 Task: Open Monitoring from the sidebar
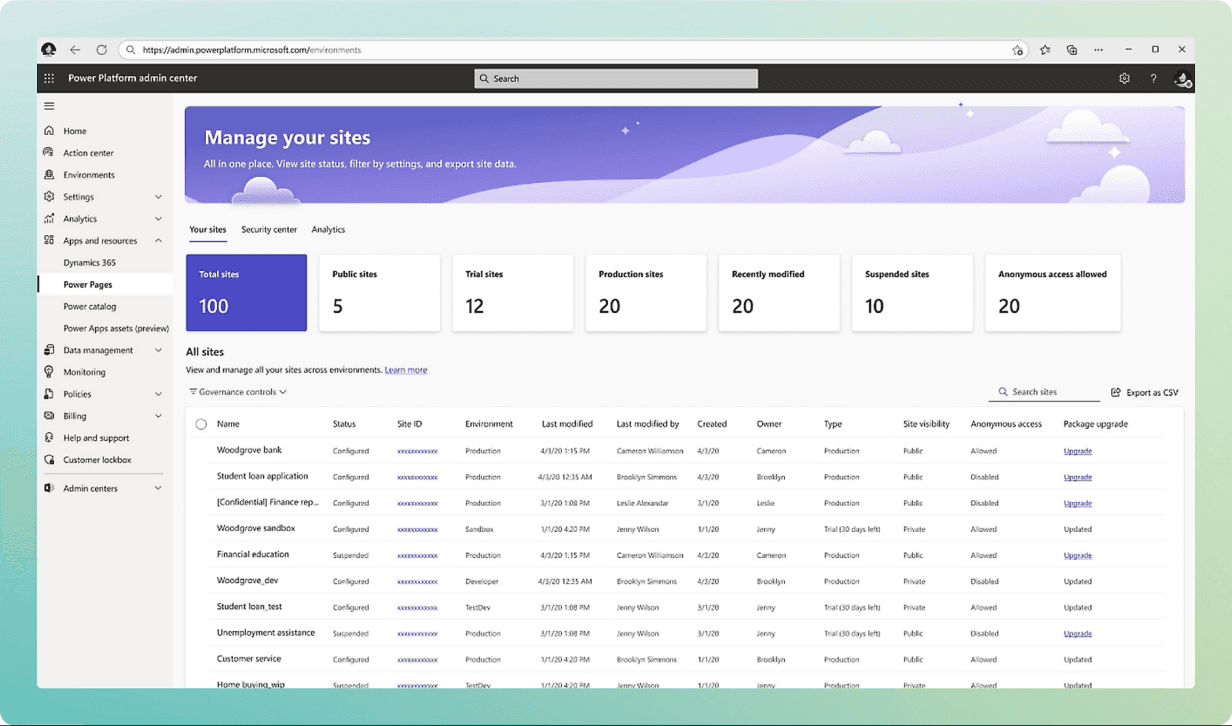coord(84,372)
